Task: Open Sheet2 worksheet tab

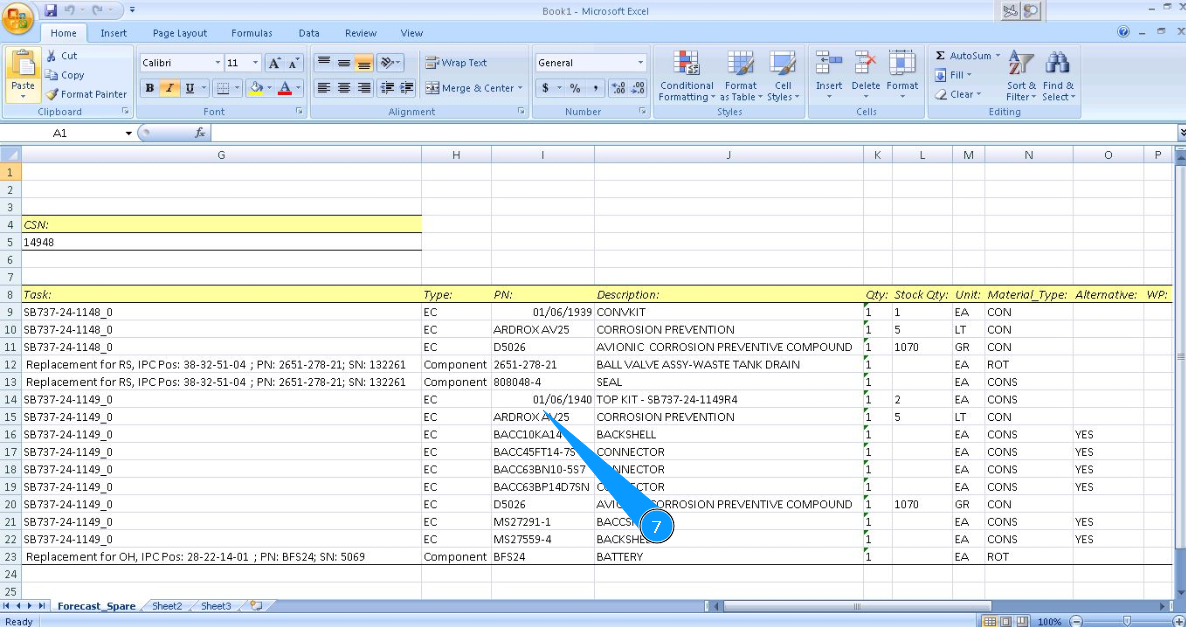Action: coord(166,606)
